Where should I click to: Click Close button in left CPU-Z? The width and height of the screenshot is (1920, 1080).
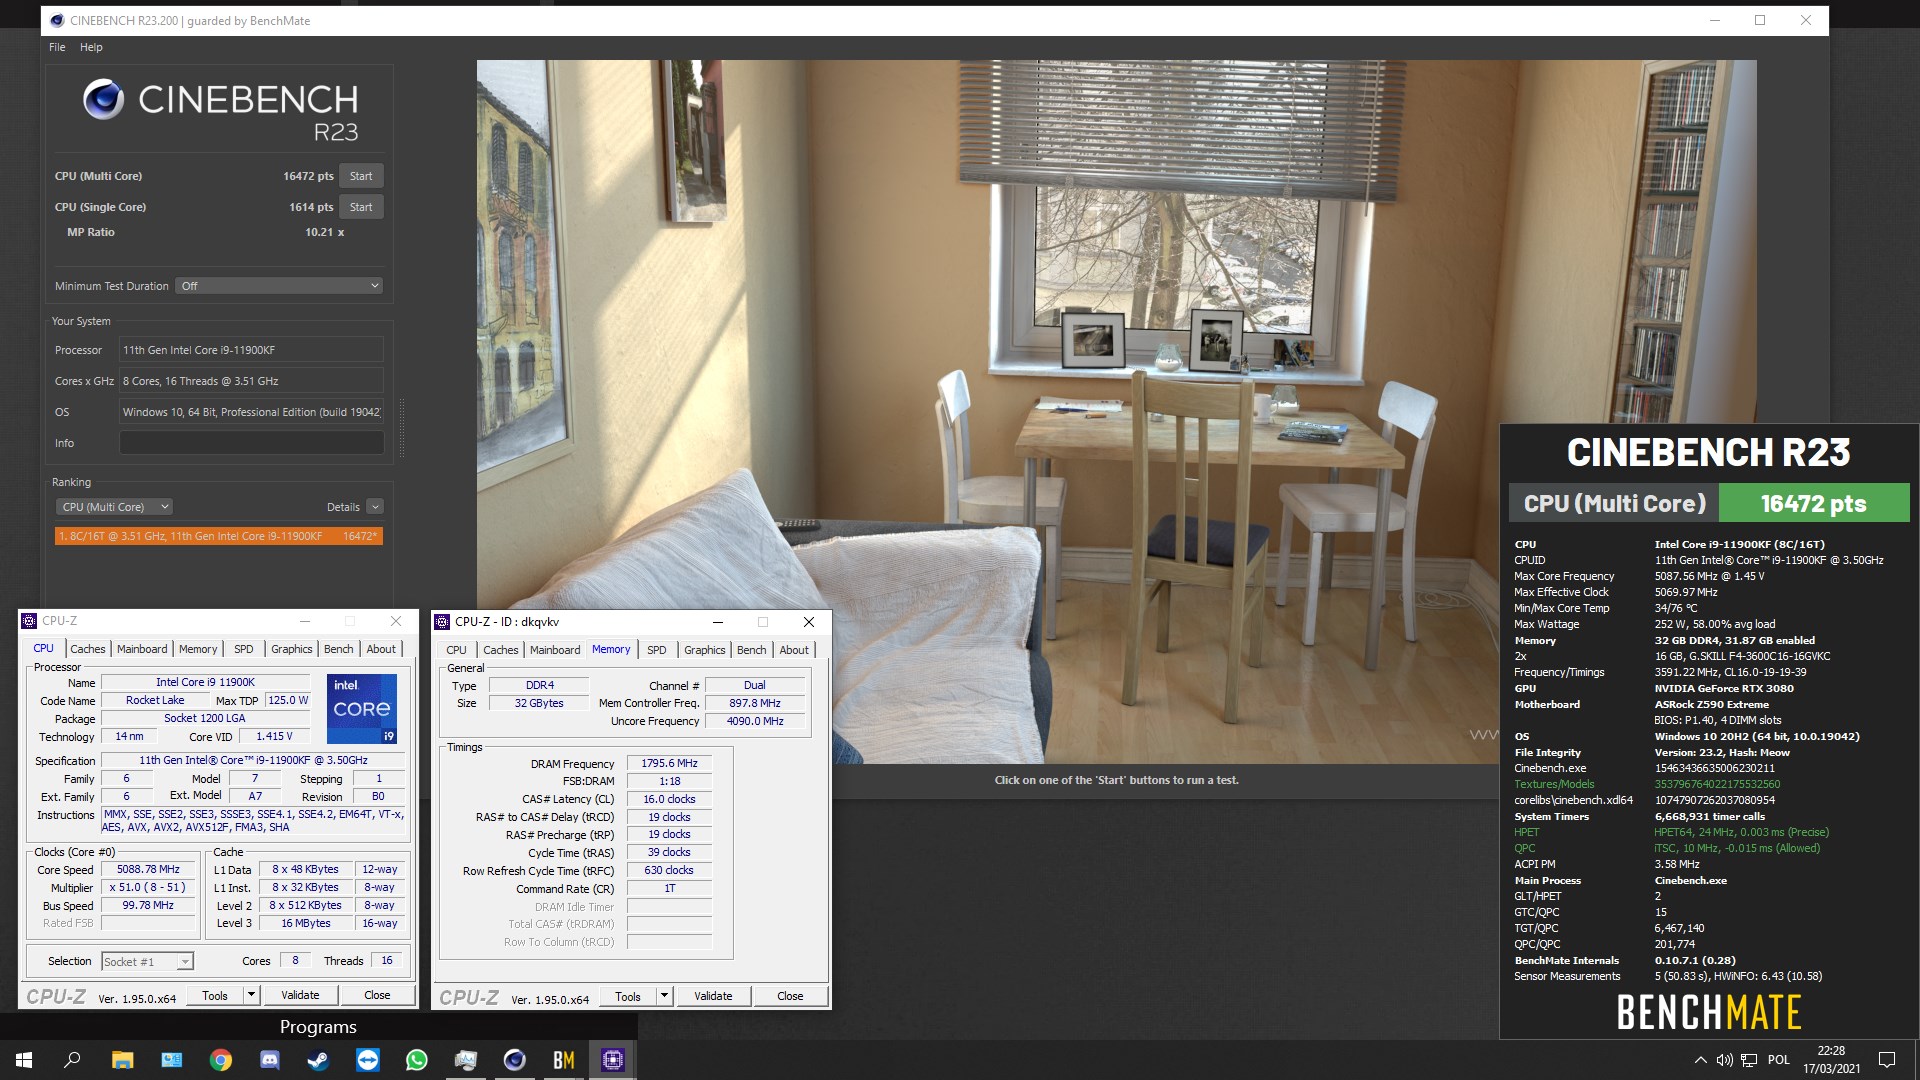[377, 995]
